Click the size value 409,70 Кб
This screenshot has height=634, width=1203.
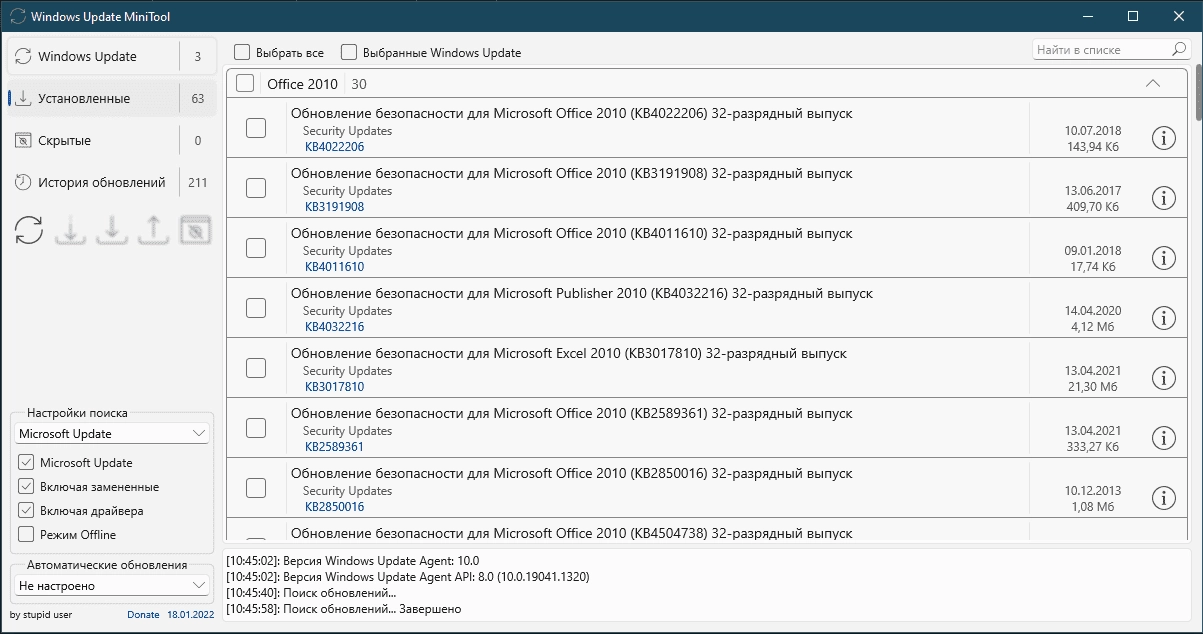click(1093, 207)
